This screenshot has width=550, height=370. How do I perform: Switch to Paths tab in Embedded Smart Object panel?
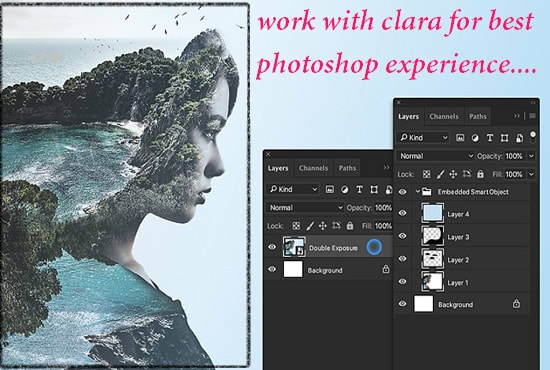(x=478, y=116)
